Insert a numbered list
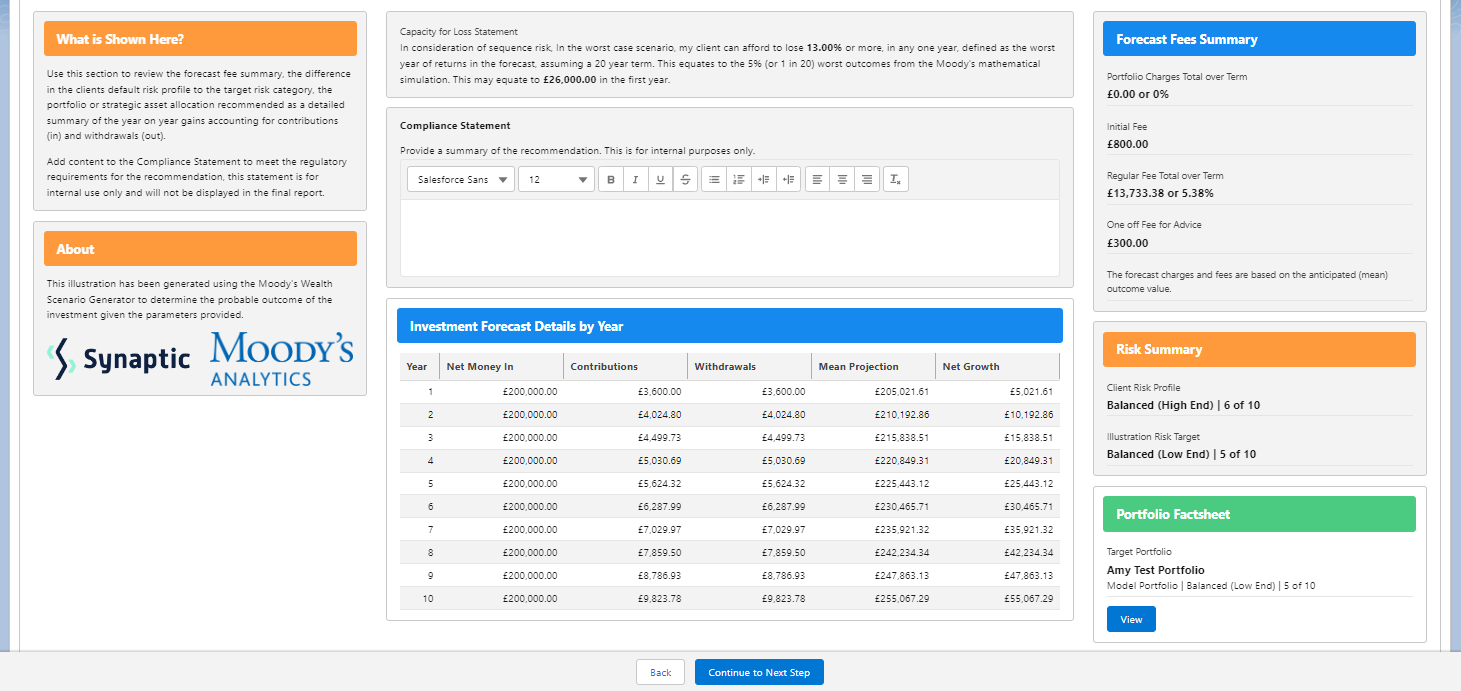 [x=739, y=180]
